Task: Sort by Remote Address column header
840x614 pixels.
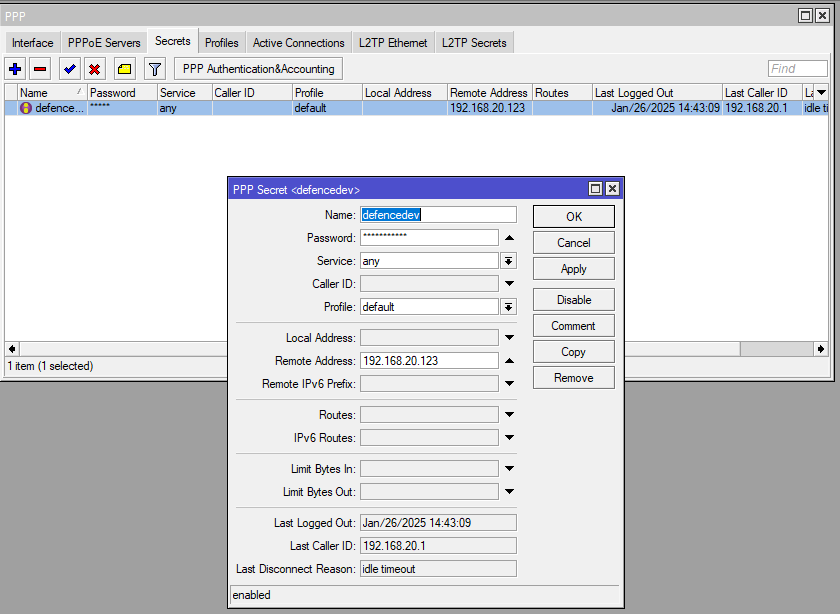Action: tap(490, 93)
